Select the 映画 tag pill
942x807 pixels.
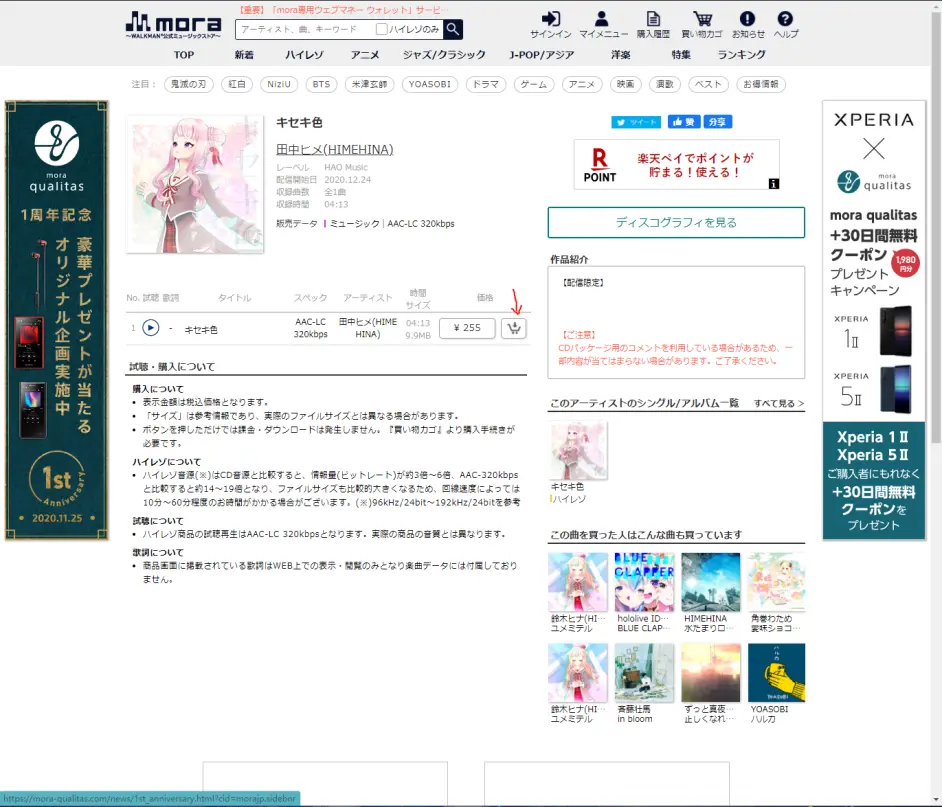tap(625, 84)
